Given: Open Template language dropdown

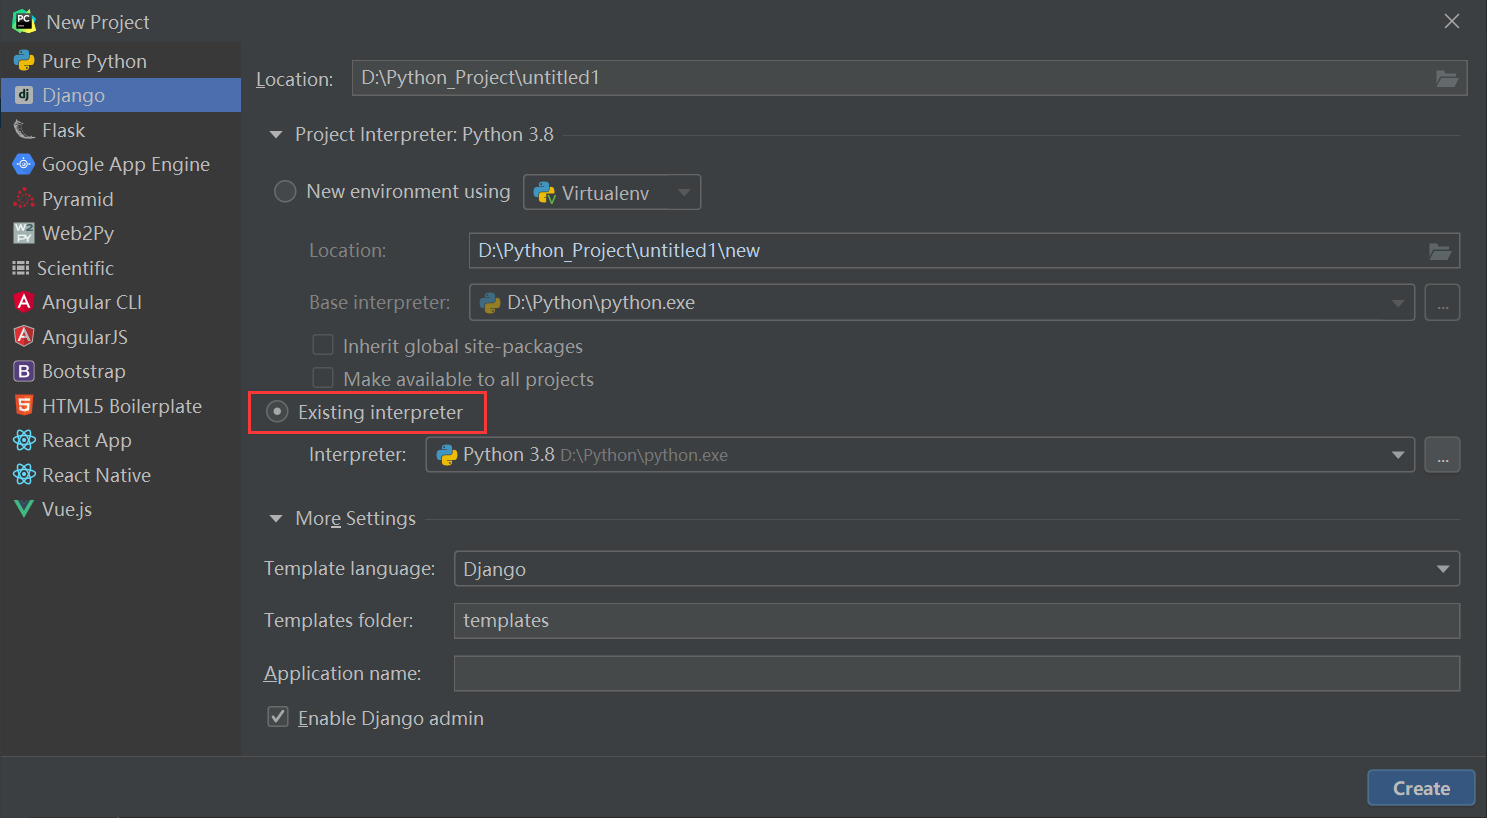Looking at the screenshot, I should pyautogui.click(x=957, y=569).
